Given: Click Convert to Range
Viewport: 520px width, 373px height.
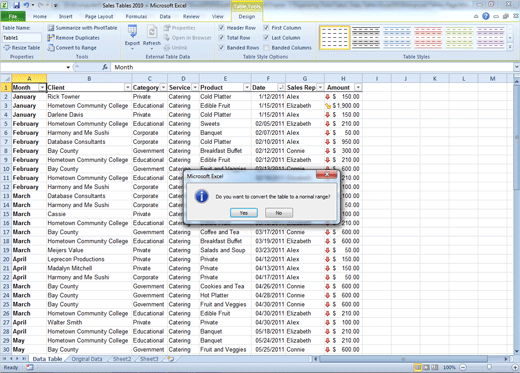Looking at the screenshot, I should coord(72,48).
